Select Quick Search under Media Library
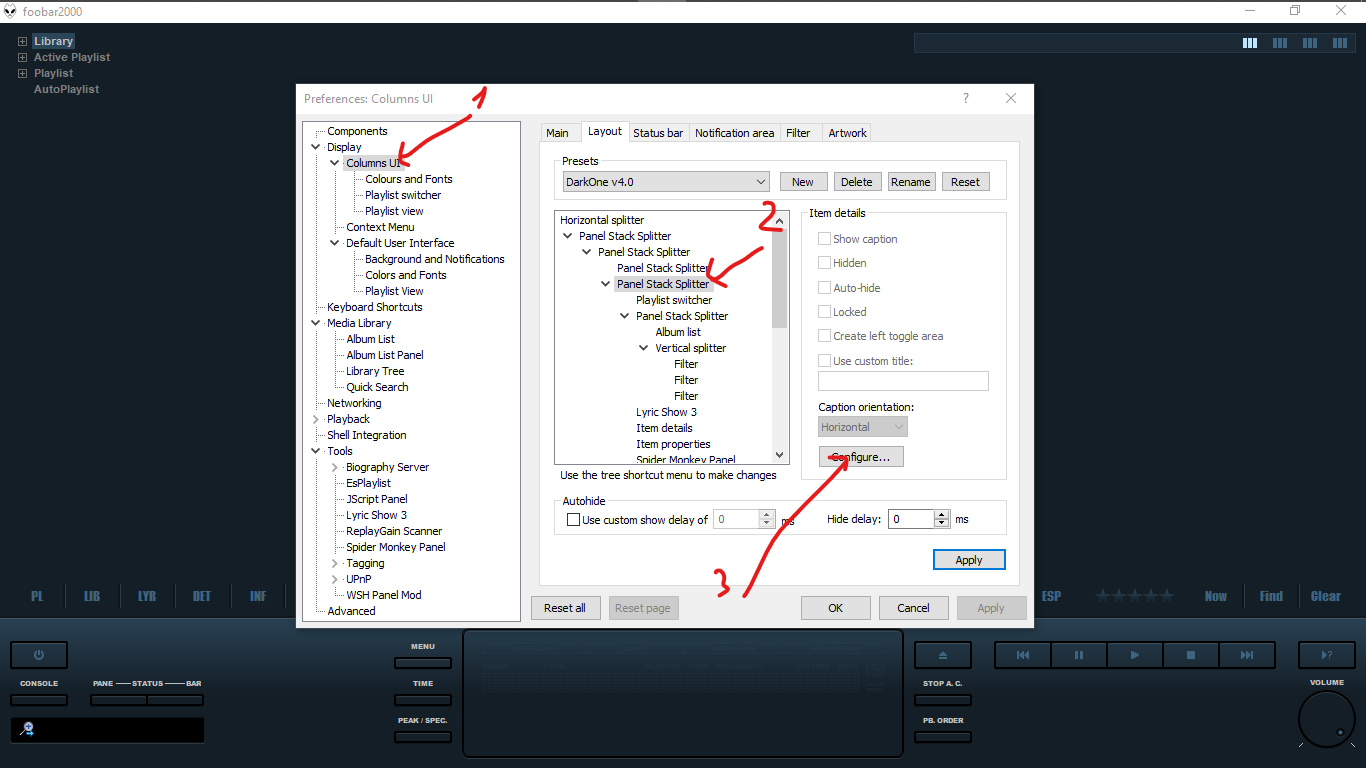 coord(377,387)
